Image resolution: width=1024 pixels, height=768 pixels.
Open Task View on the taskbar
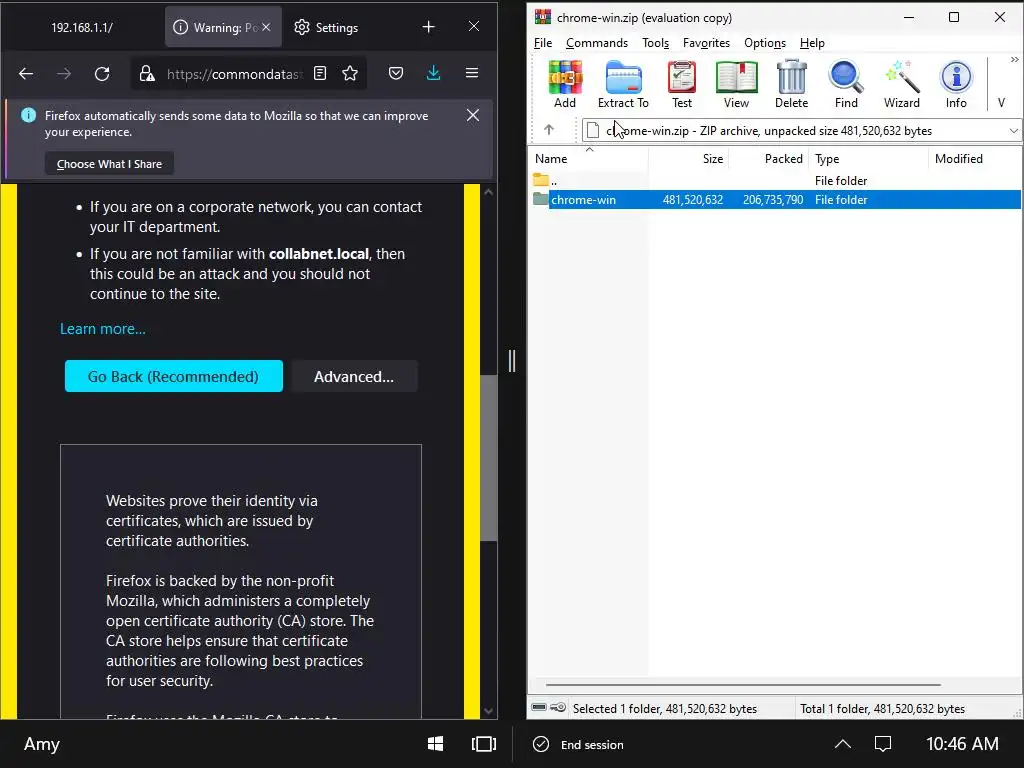(484, 744)
